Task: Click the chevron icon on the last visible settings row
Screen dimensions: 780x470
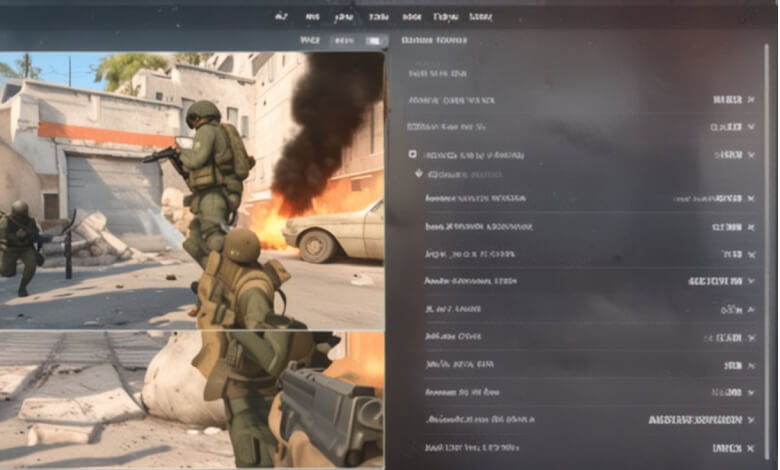Action: coord(751,448)
